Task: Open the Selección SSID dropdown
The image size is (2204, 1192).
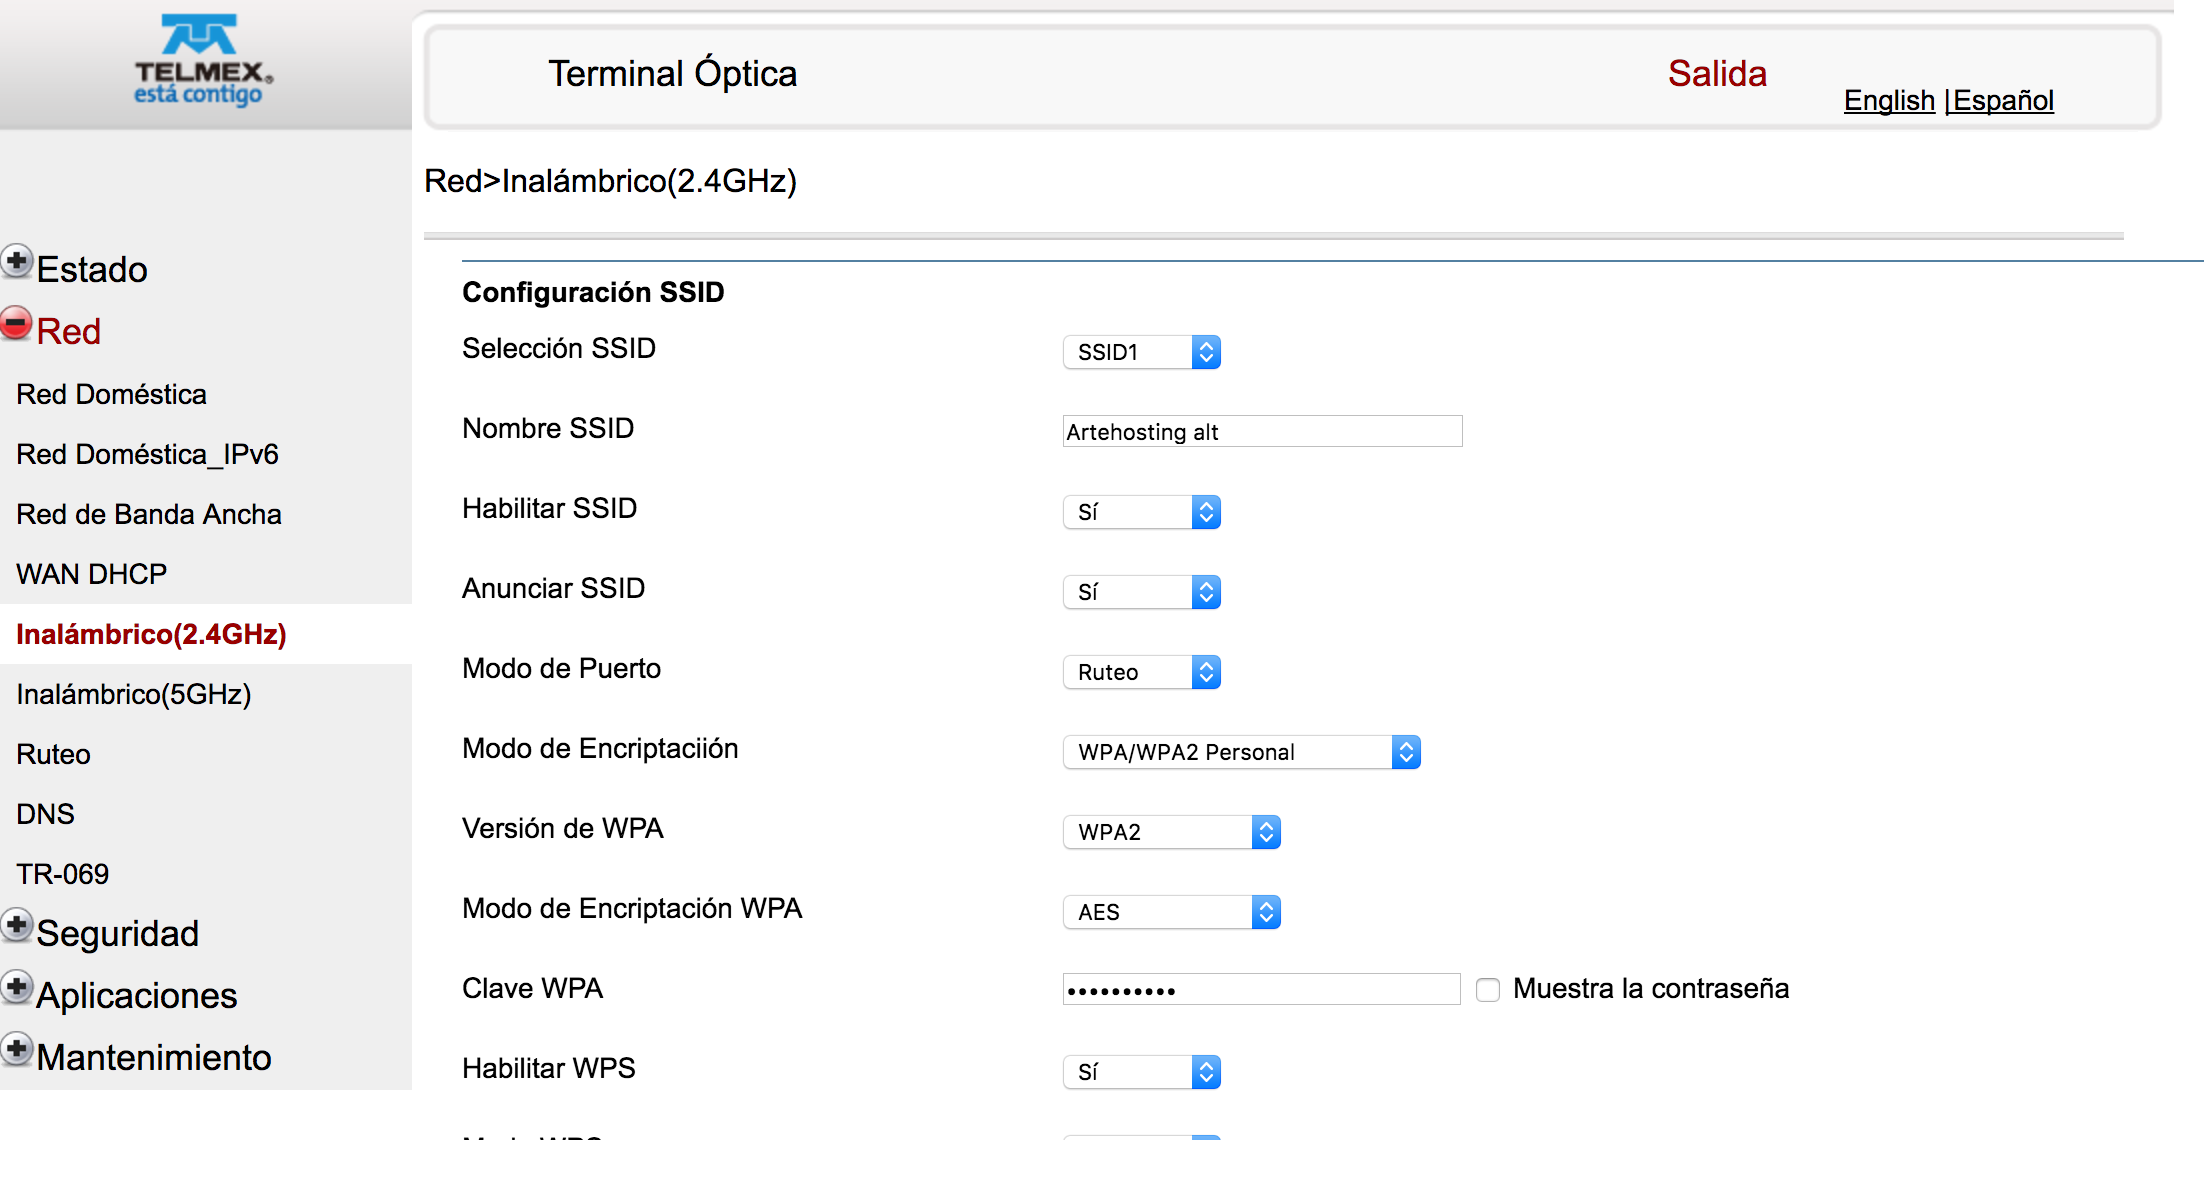Action: coord(1141,352)
